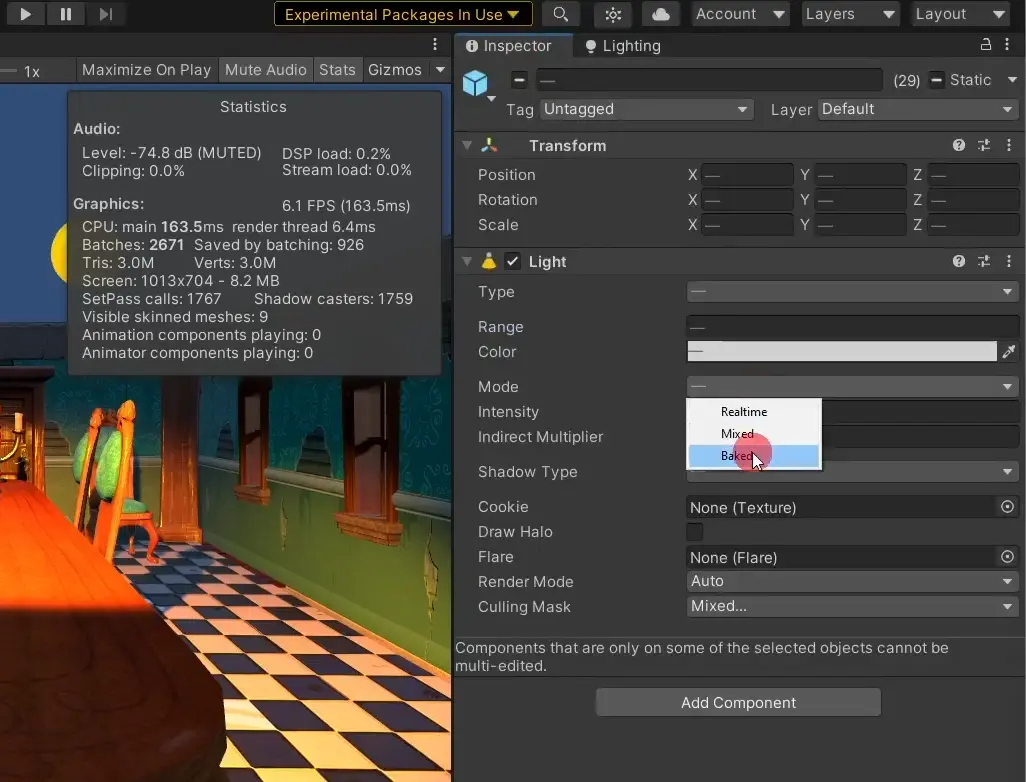Open Transform component preset settings icon
The width and height of the screenshot is (1026, 782).
click(984, 146)
